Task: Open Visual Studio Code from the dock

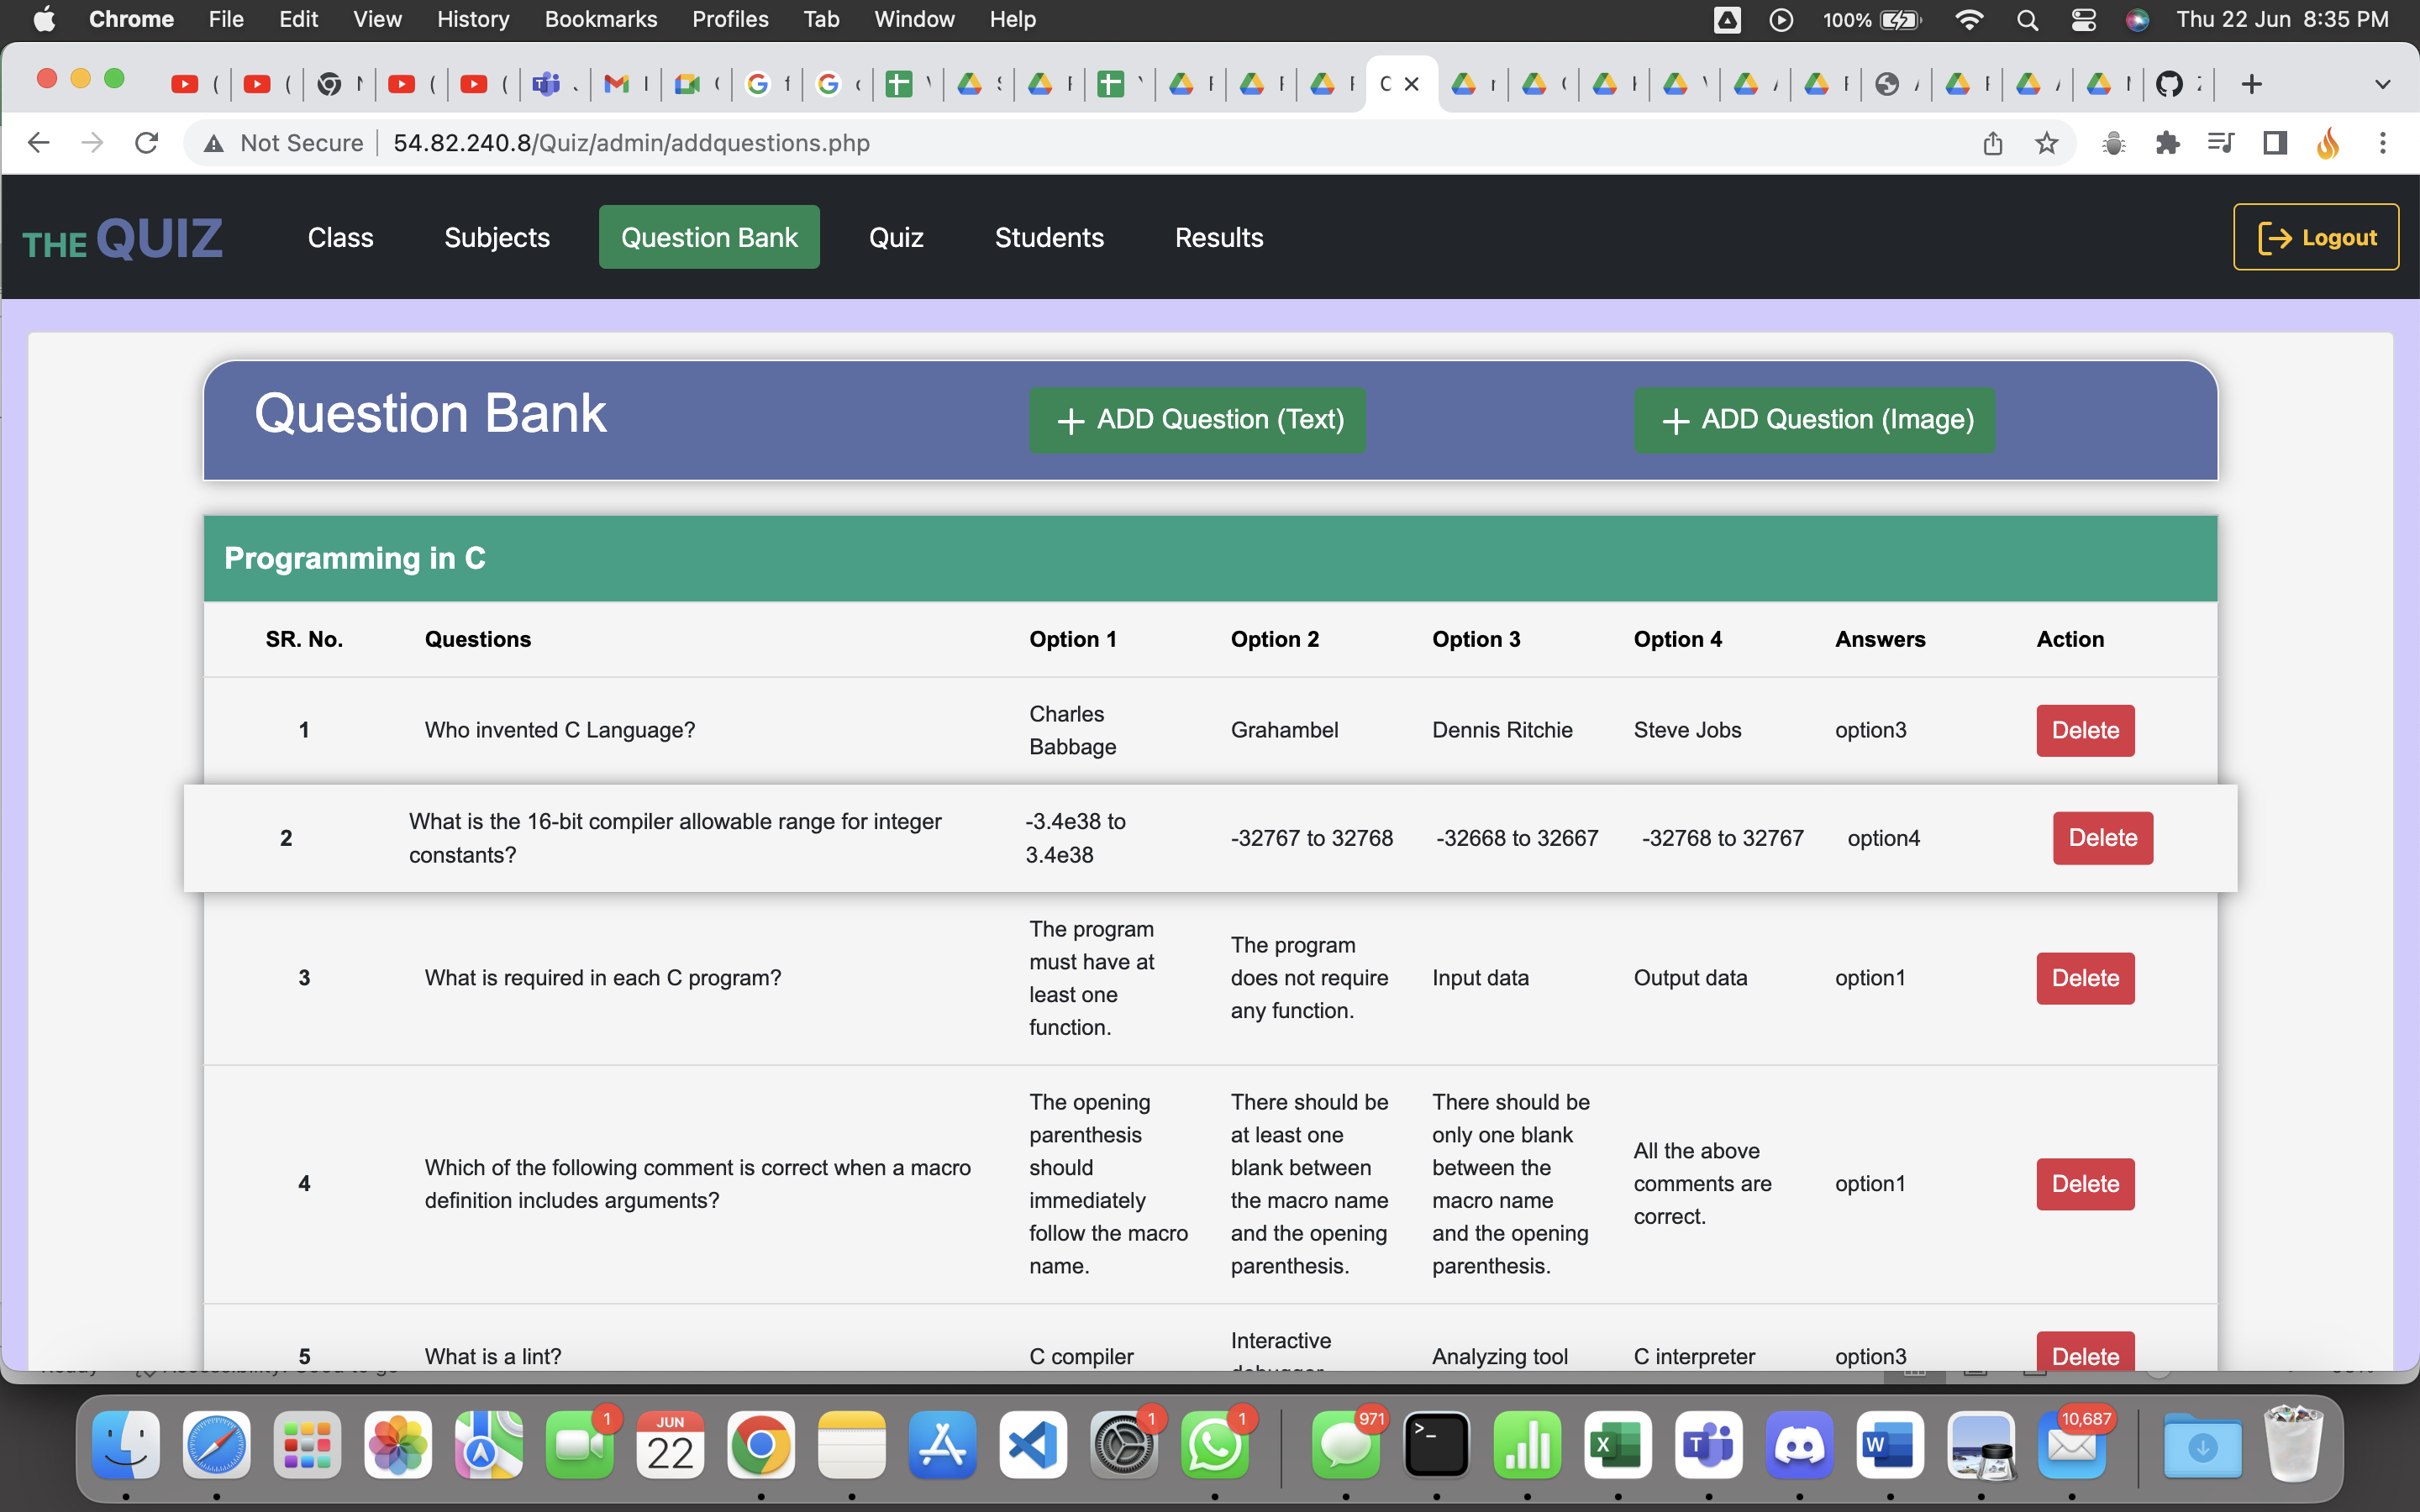Action: click(x=1032, y=1445)
